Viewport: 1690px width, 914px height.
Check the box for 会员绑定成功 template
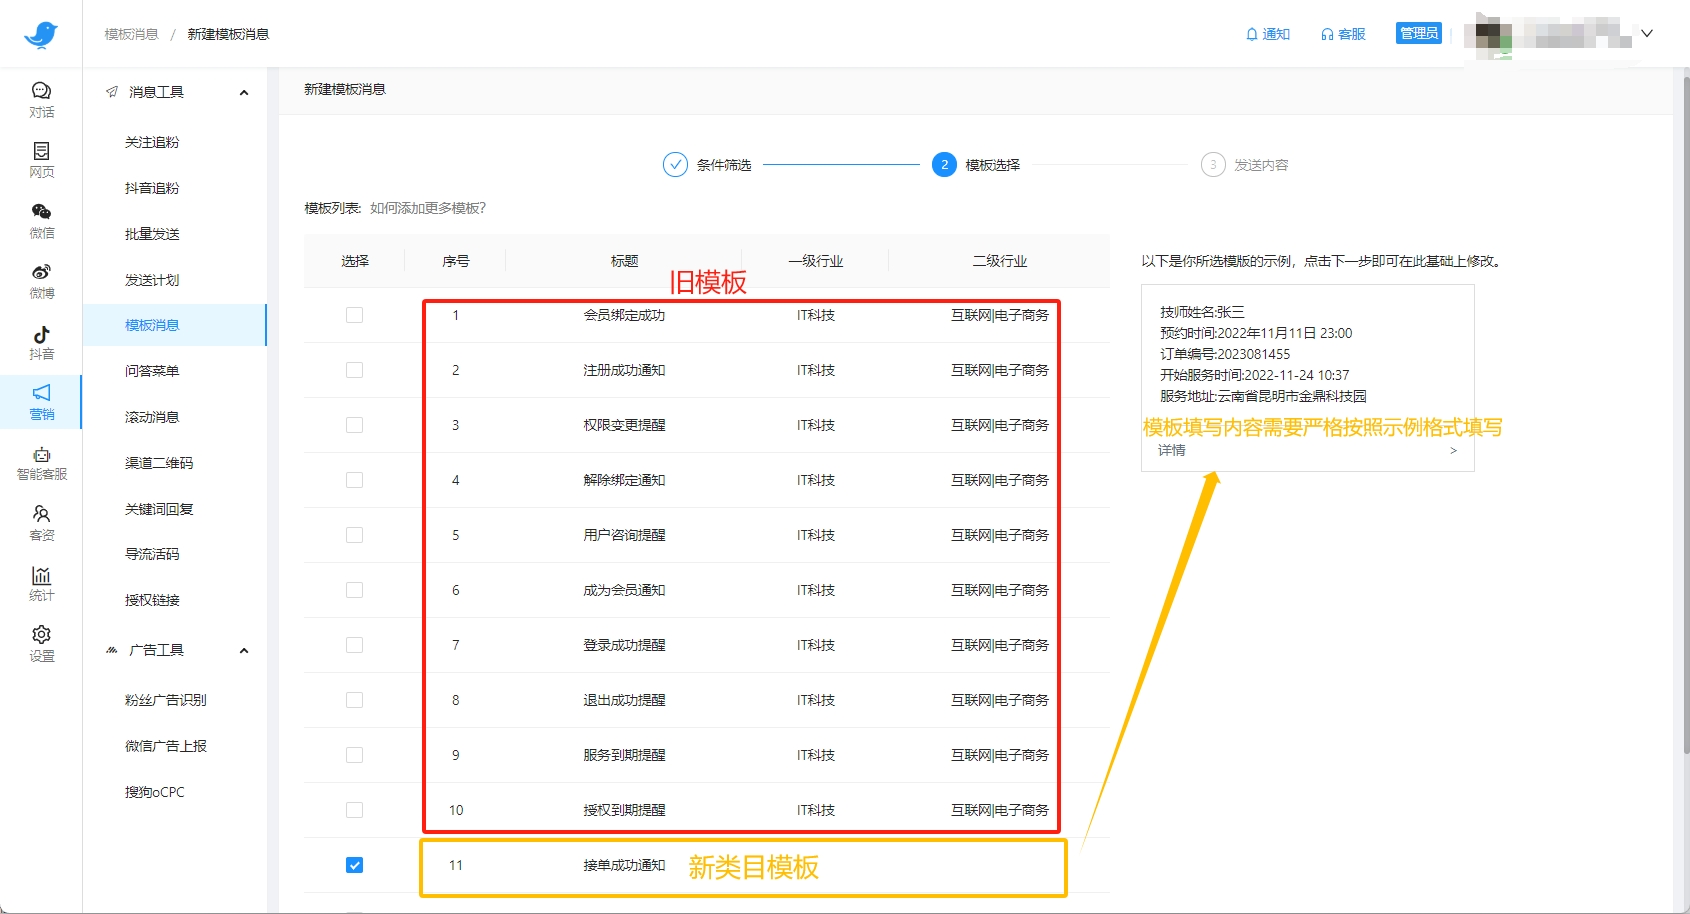[354, 315]
